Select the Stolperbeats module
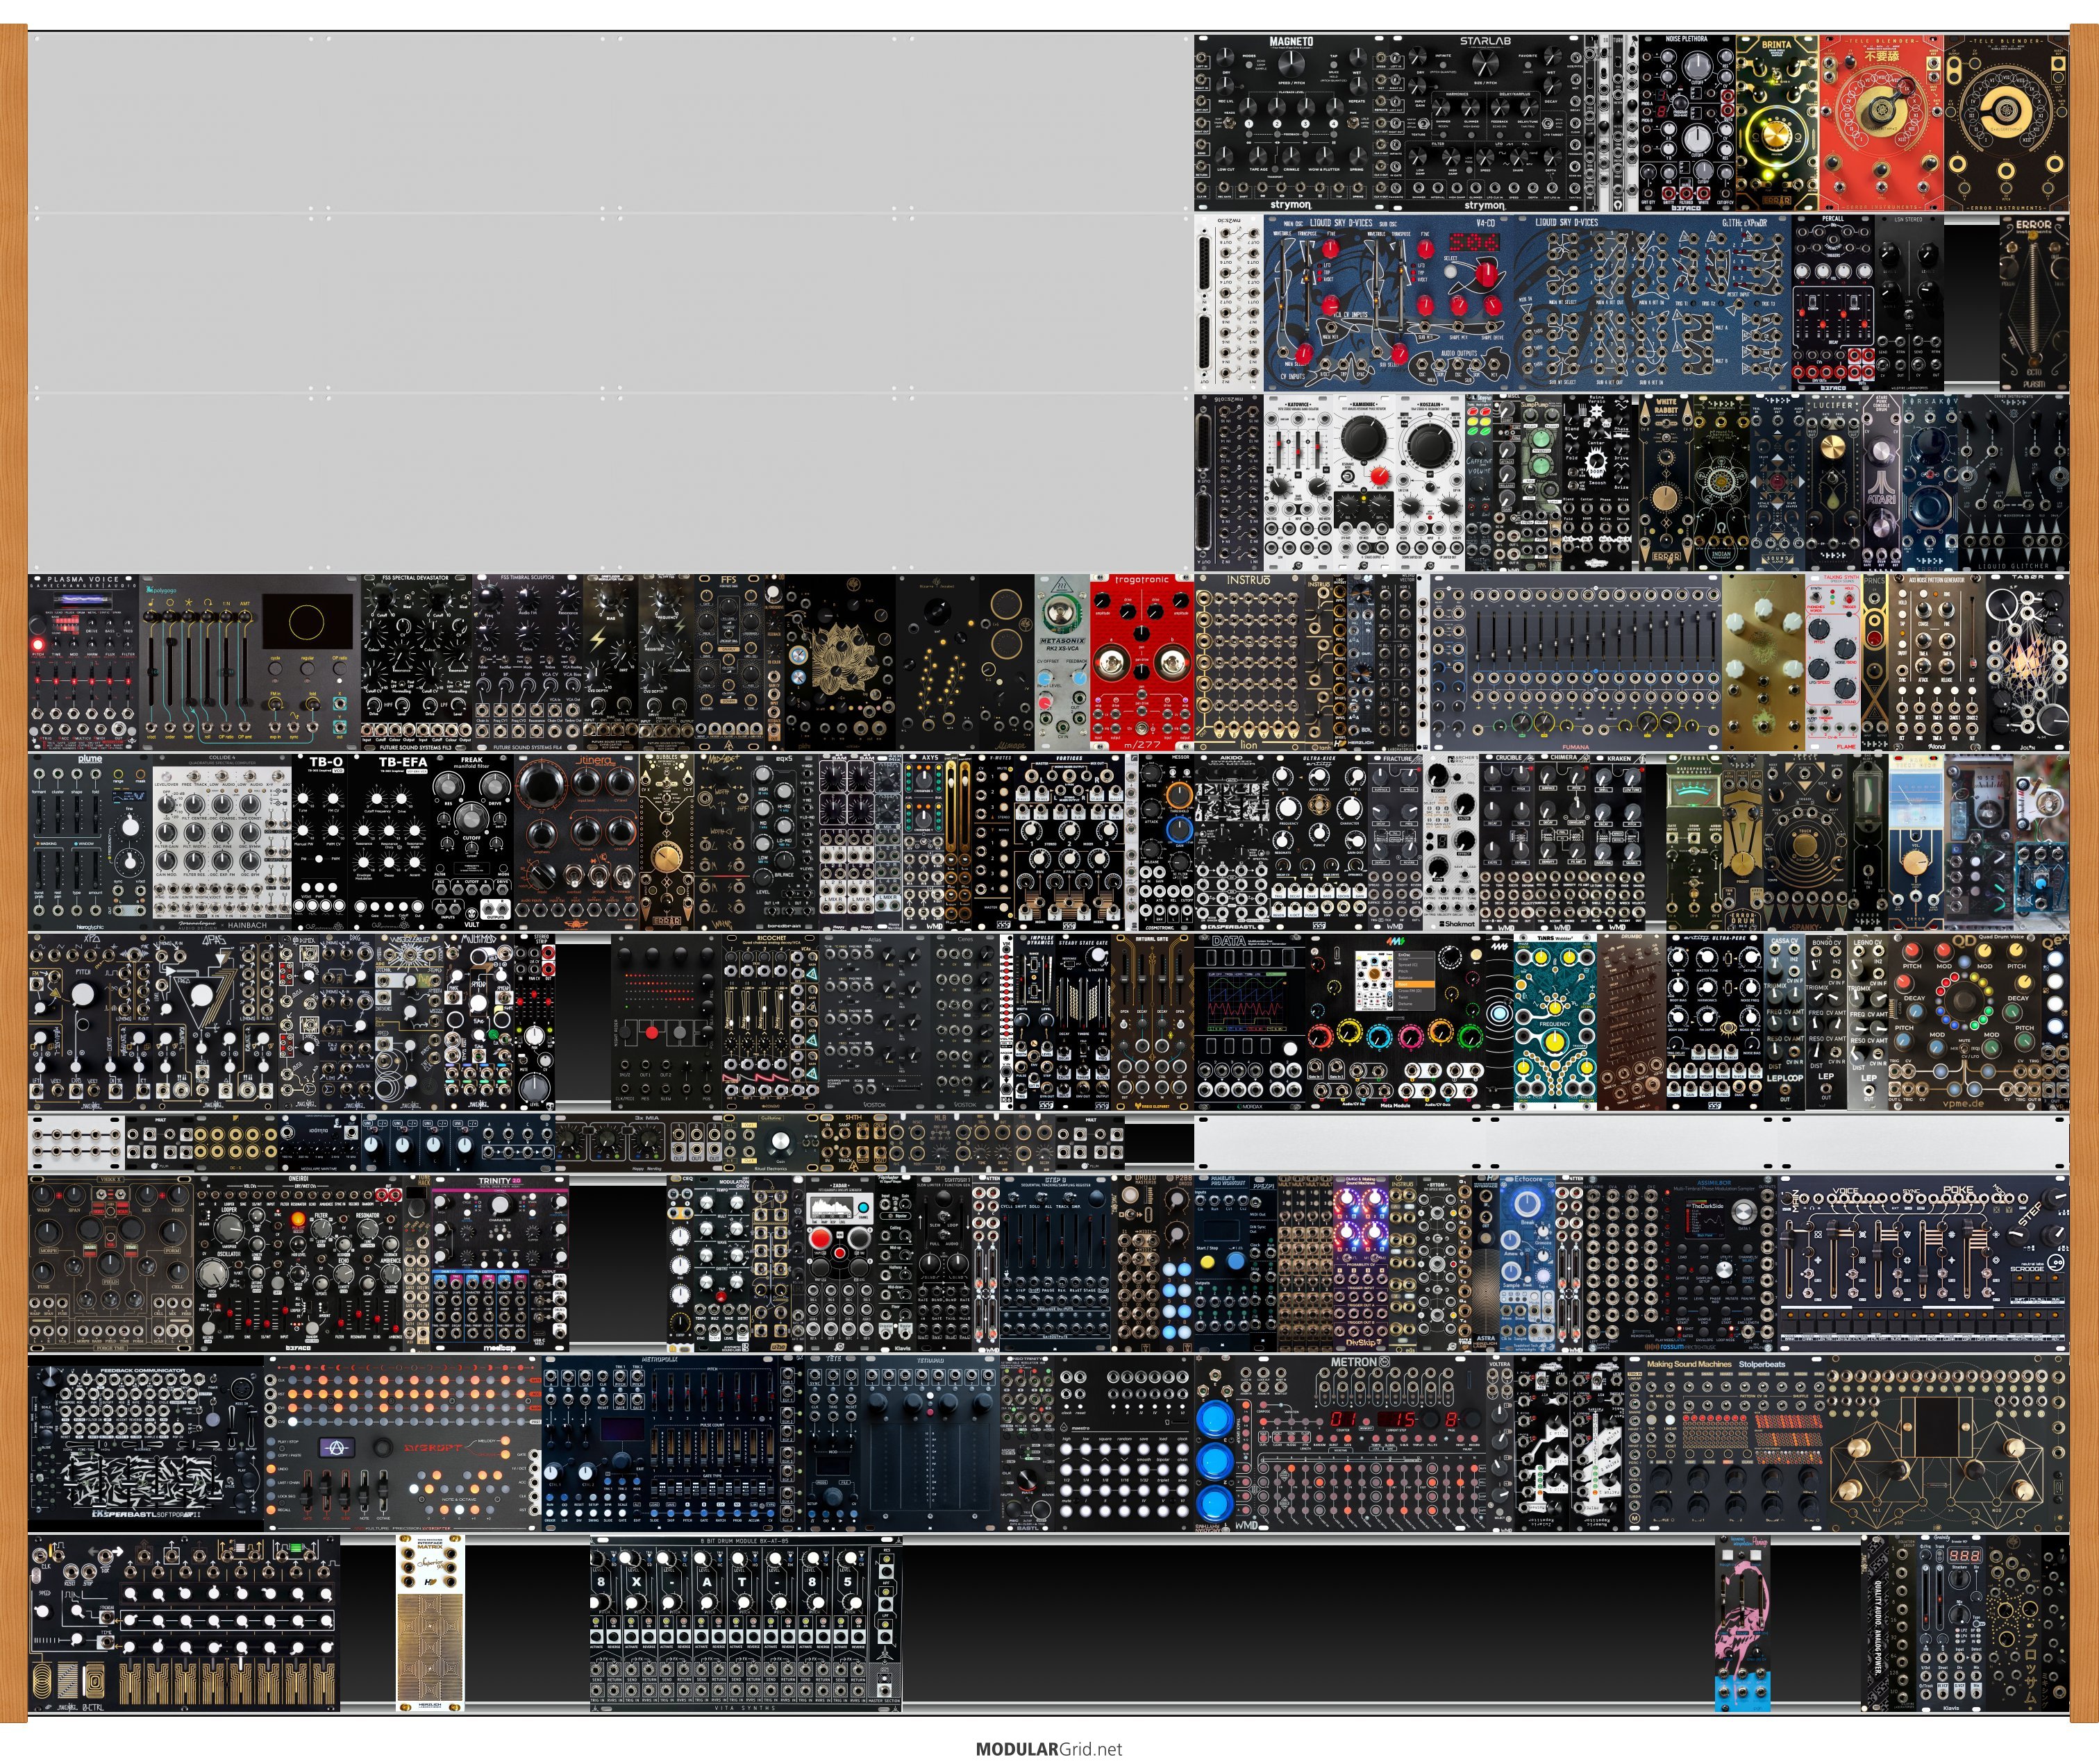The image size is (2099, 1764). tap(1728, 1444)
